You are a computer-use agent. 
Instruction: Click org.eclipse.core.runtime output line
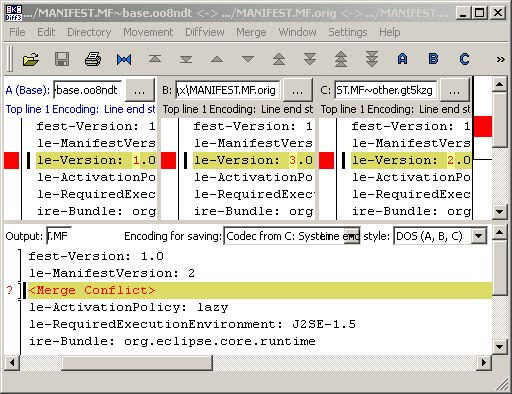(172, 341)
